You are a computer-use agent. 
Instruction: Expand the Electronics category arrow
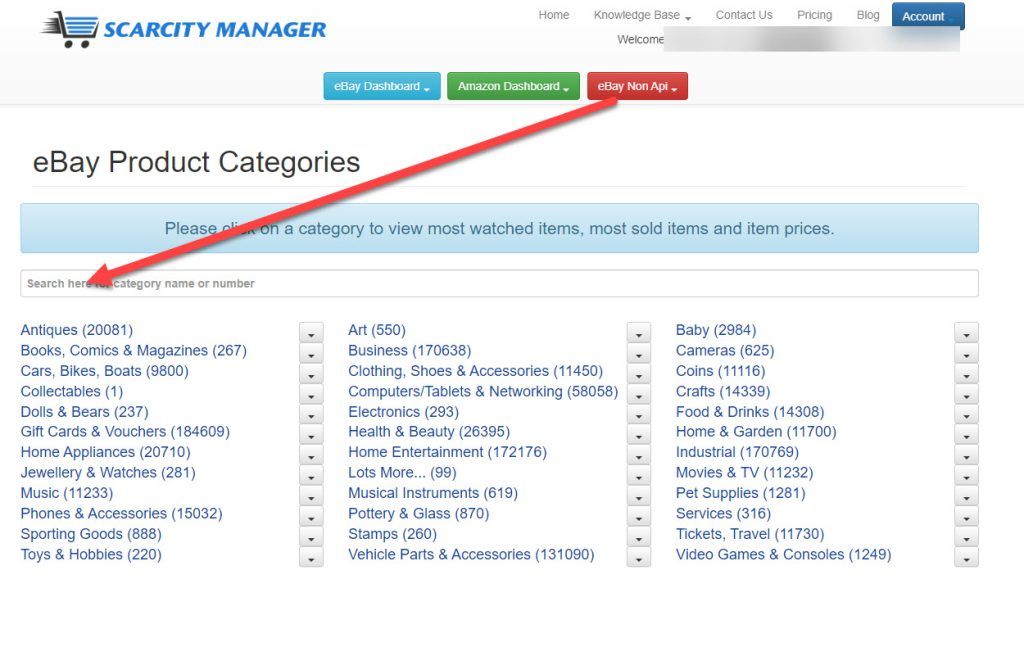[x=638, y=415]
